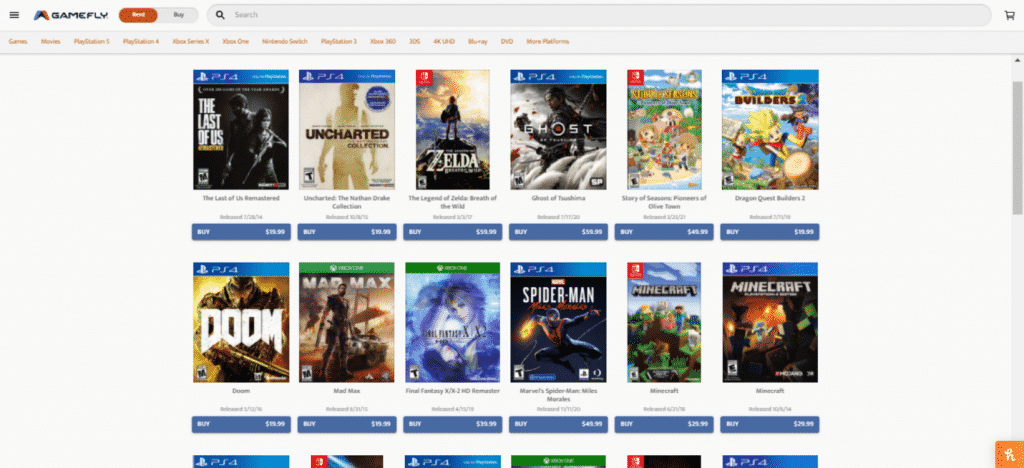Open Final Fantasy X/X-2 cover art
The width and height of the screenshot is (1024, 468).
tap(453, 322)
